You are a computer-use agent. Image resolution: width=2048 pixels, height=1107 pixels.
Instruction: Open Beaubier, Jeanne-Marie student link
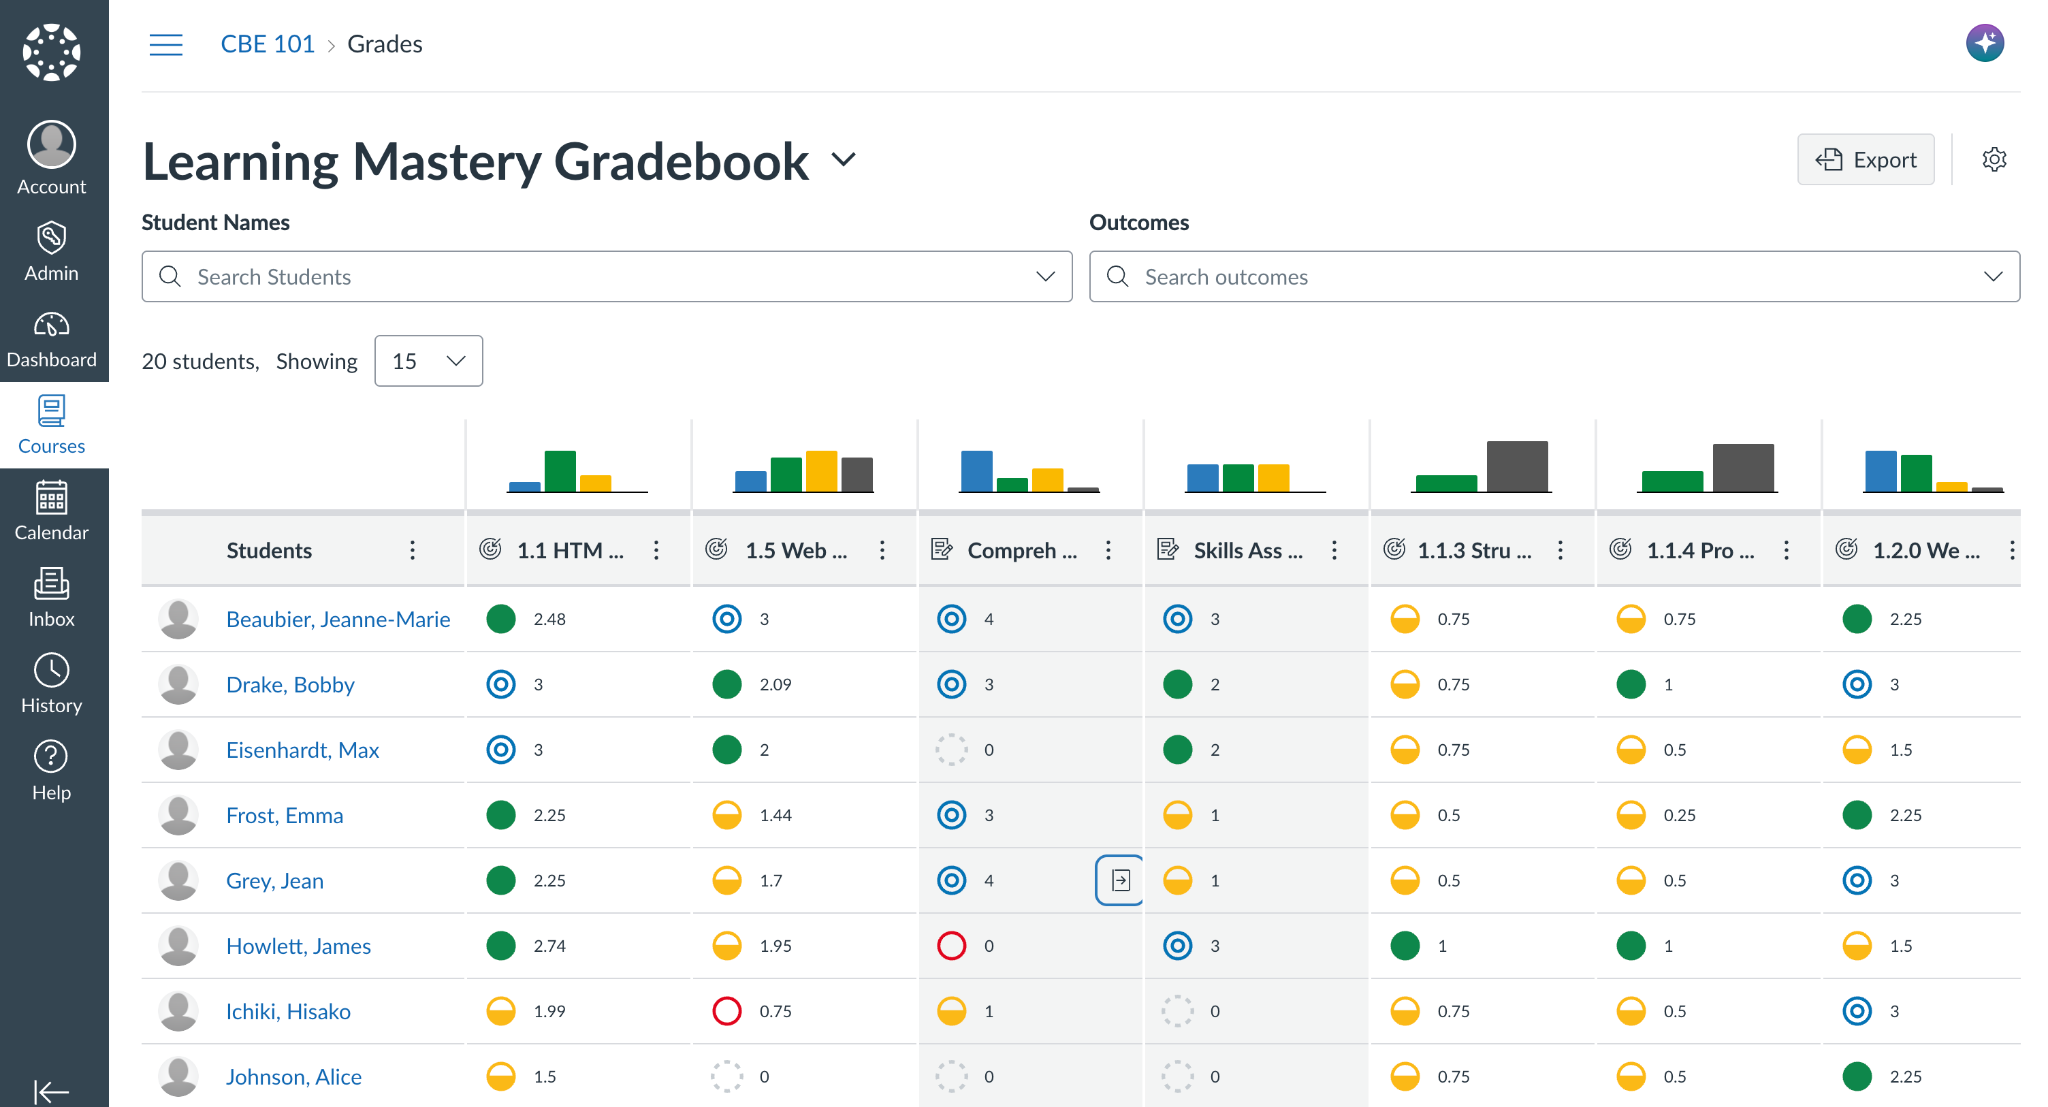coord(338,619)
